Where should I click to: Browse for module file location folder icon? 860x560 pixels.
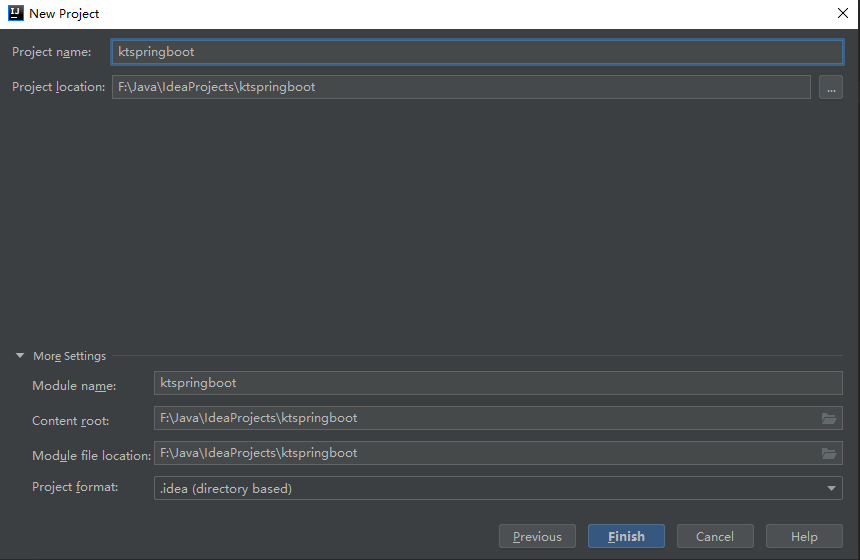829,454
